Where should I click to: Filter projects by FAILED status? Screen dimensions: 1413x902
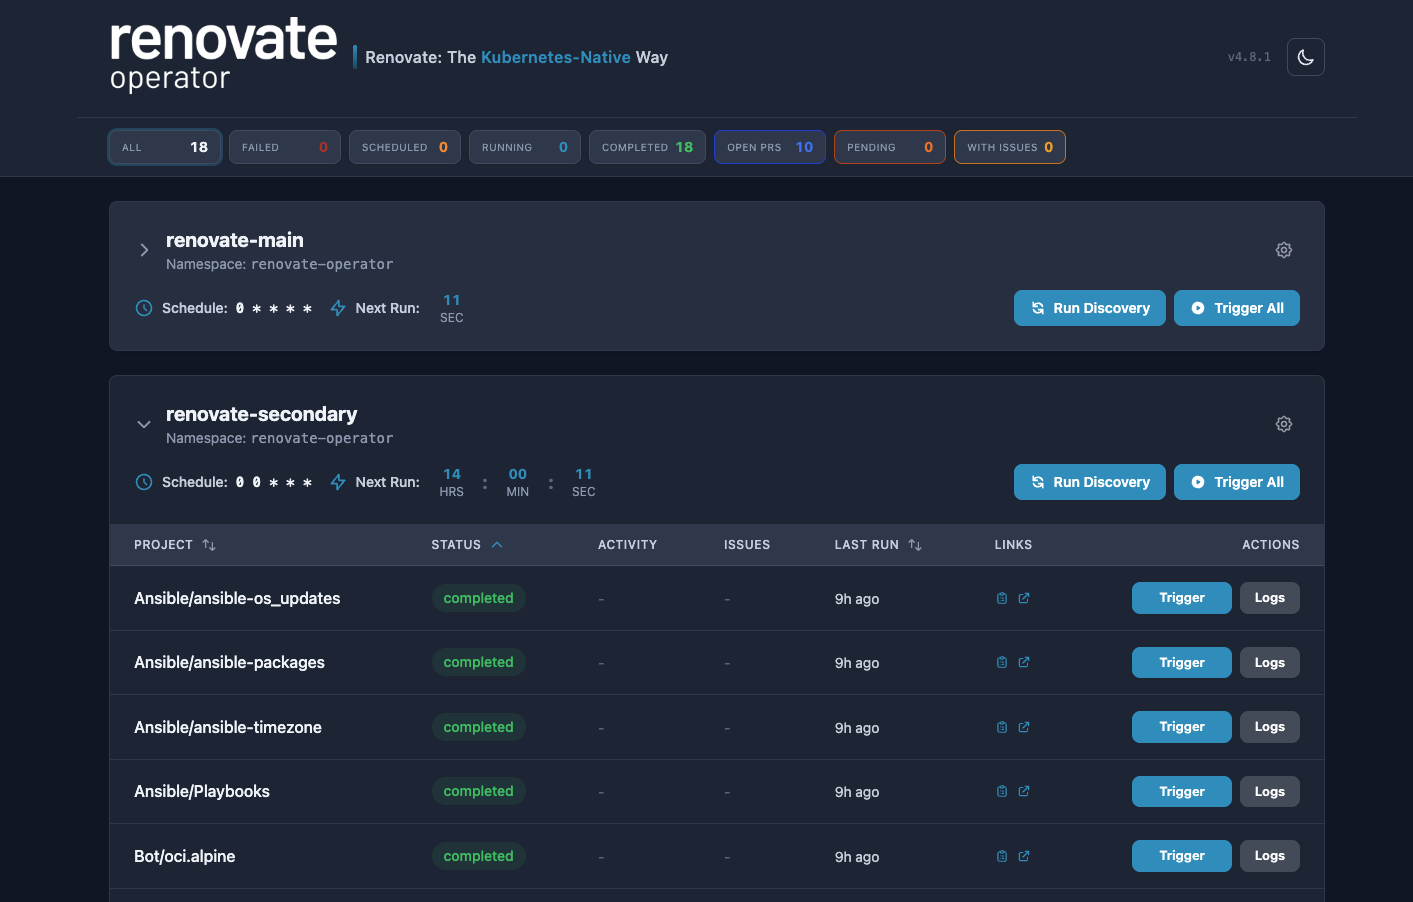pos(285,147)
